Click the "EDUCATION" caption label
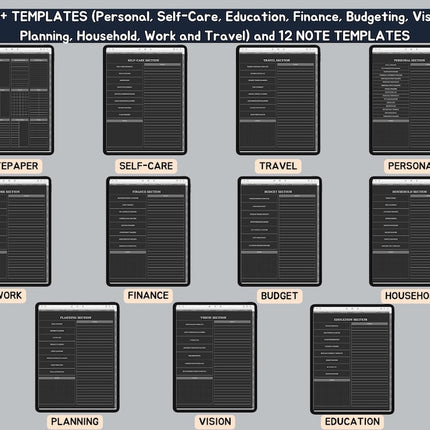The width and height of the screenshot is (430, 430). pyautogui.click(x=352, y=421)
